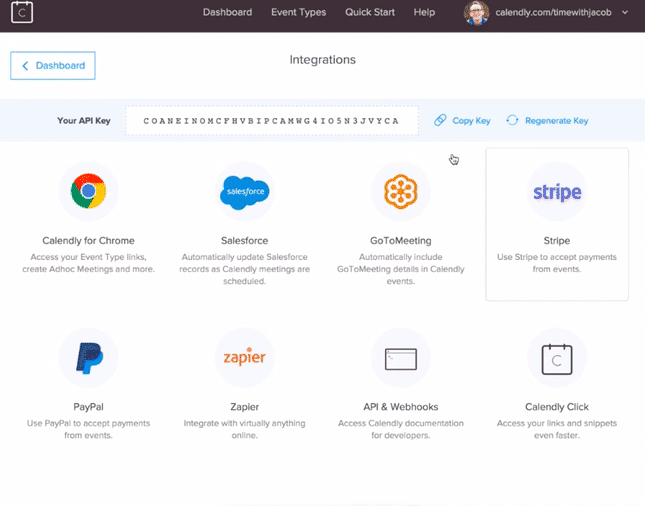Click the Integrations page heading
Screen dimensions: 645x506
(x=322, y=60)
